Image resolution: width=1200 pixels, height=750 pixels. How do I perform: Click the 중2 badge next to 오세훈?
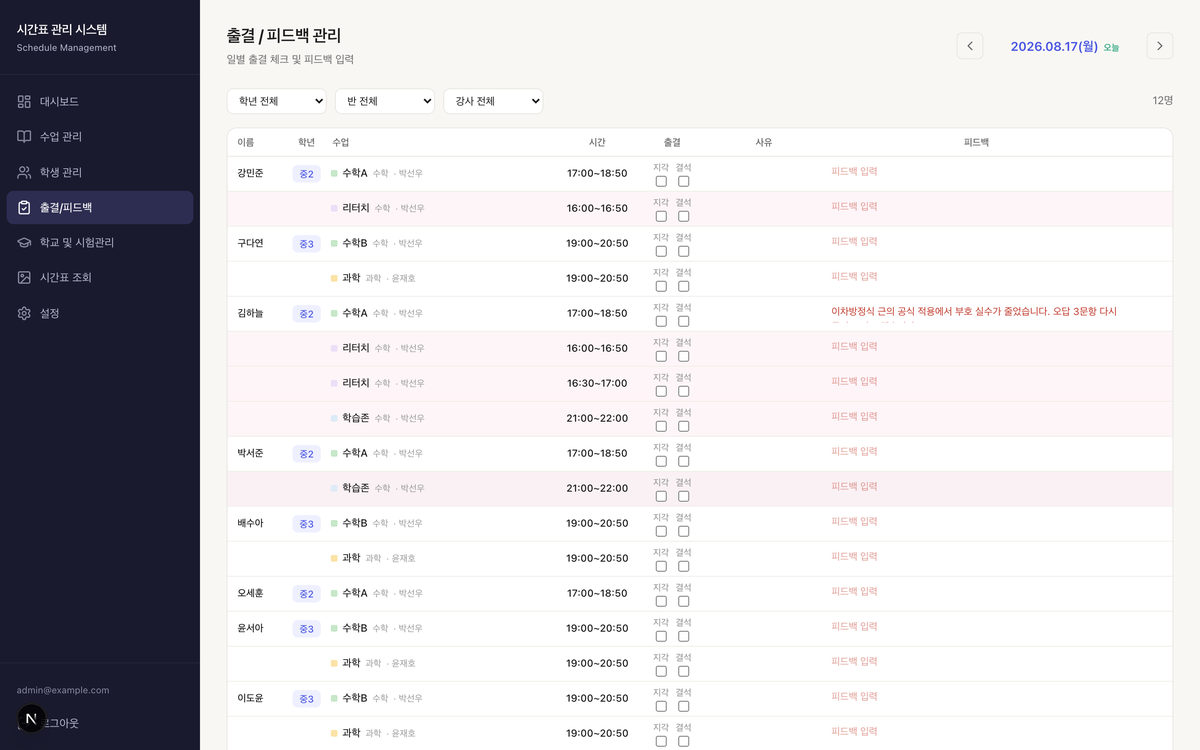point(306,594)
